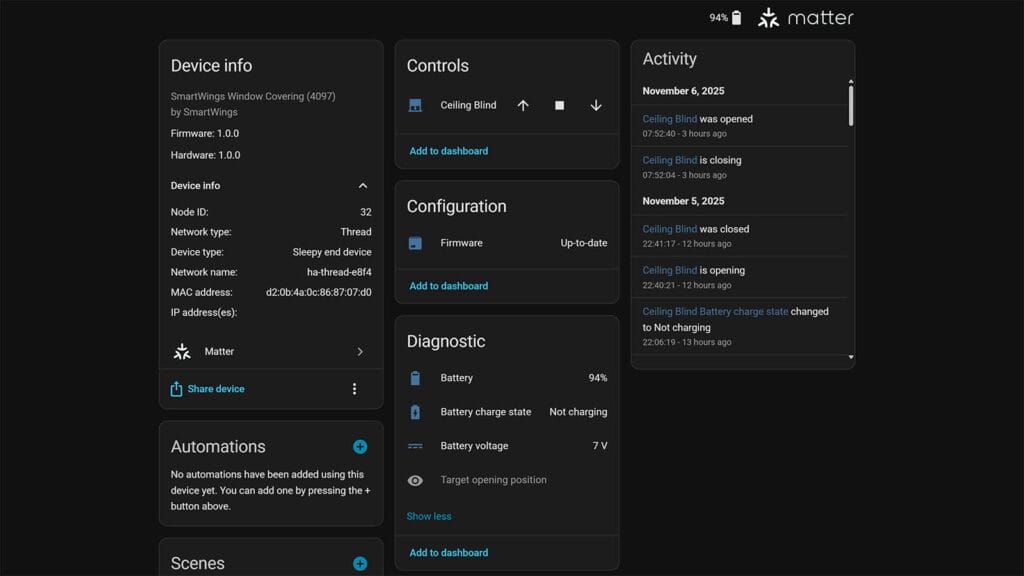Click the Activity panel scrollbar
Viewport: 1024px width, 576px height.
[x=851, y=105]
